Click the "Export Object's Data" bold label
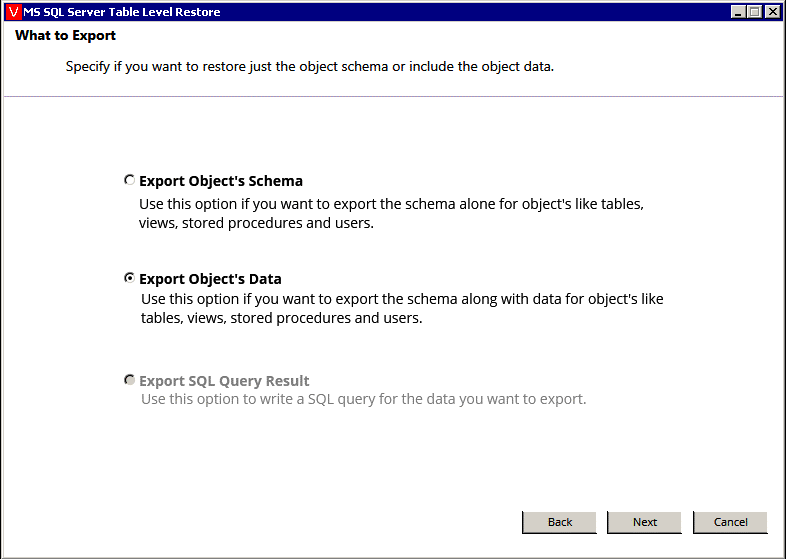The image size is (786, 559). [210, 279]
